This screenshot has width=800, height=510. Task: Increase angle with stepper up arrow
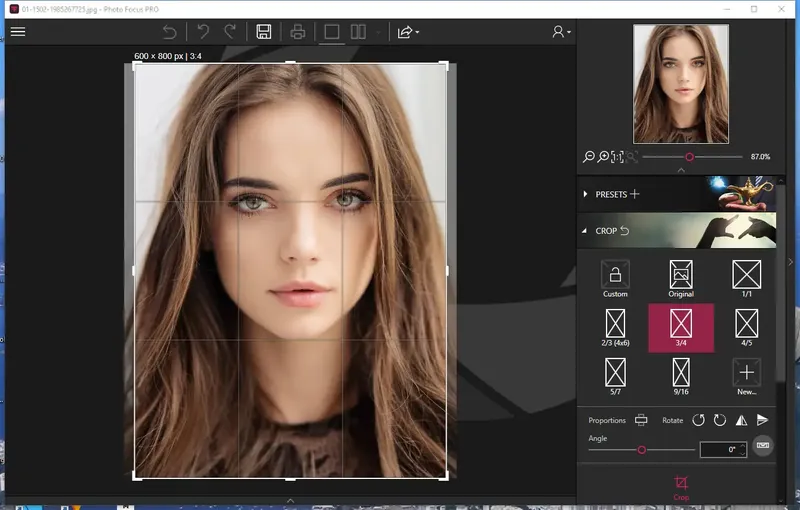pos(742,446)
